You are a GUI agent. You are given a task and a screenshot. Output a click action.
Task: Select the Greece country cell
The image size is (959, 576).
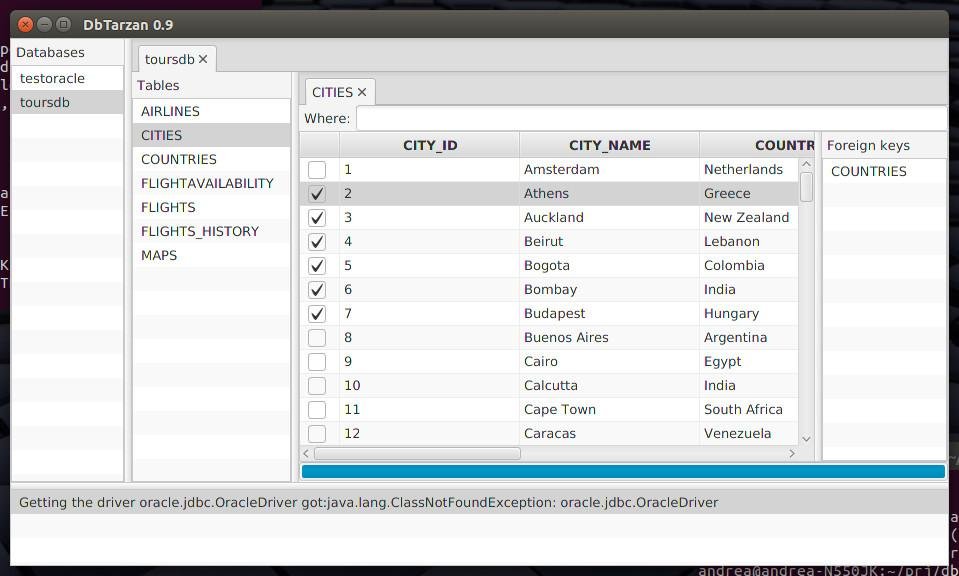pos(749,194)
